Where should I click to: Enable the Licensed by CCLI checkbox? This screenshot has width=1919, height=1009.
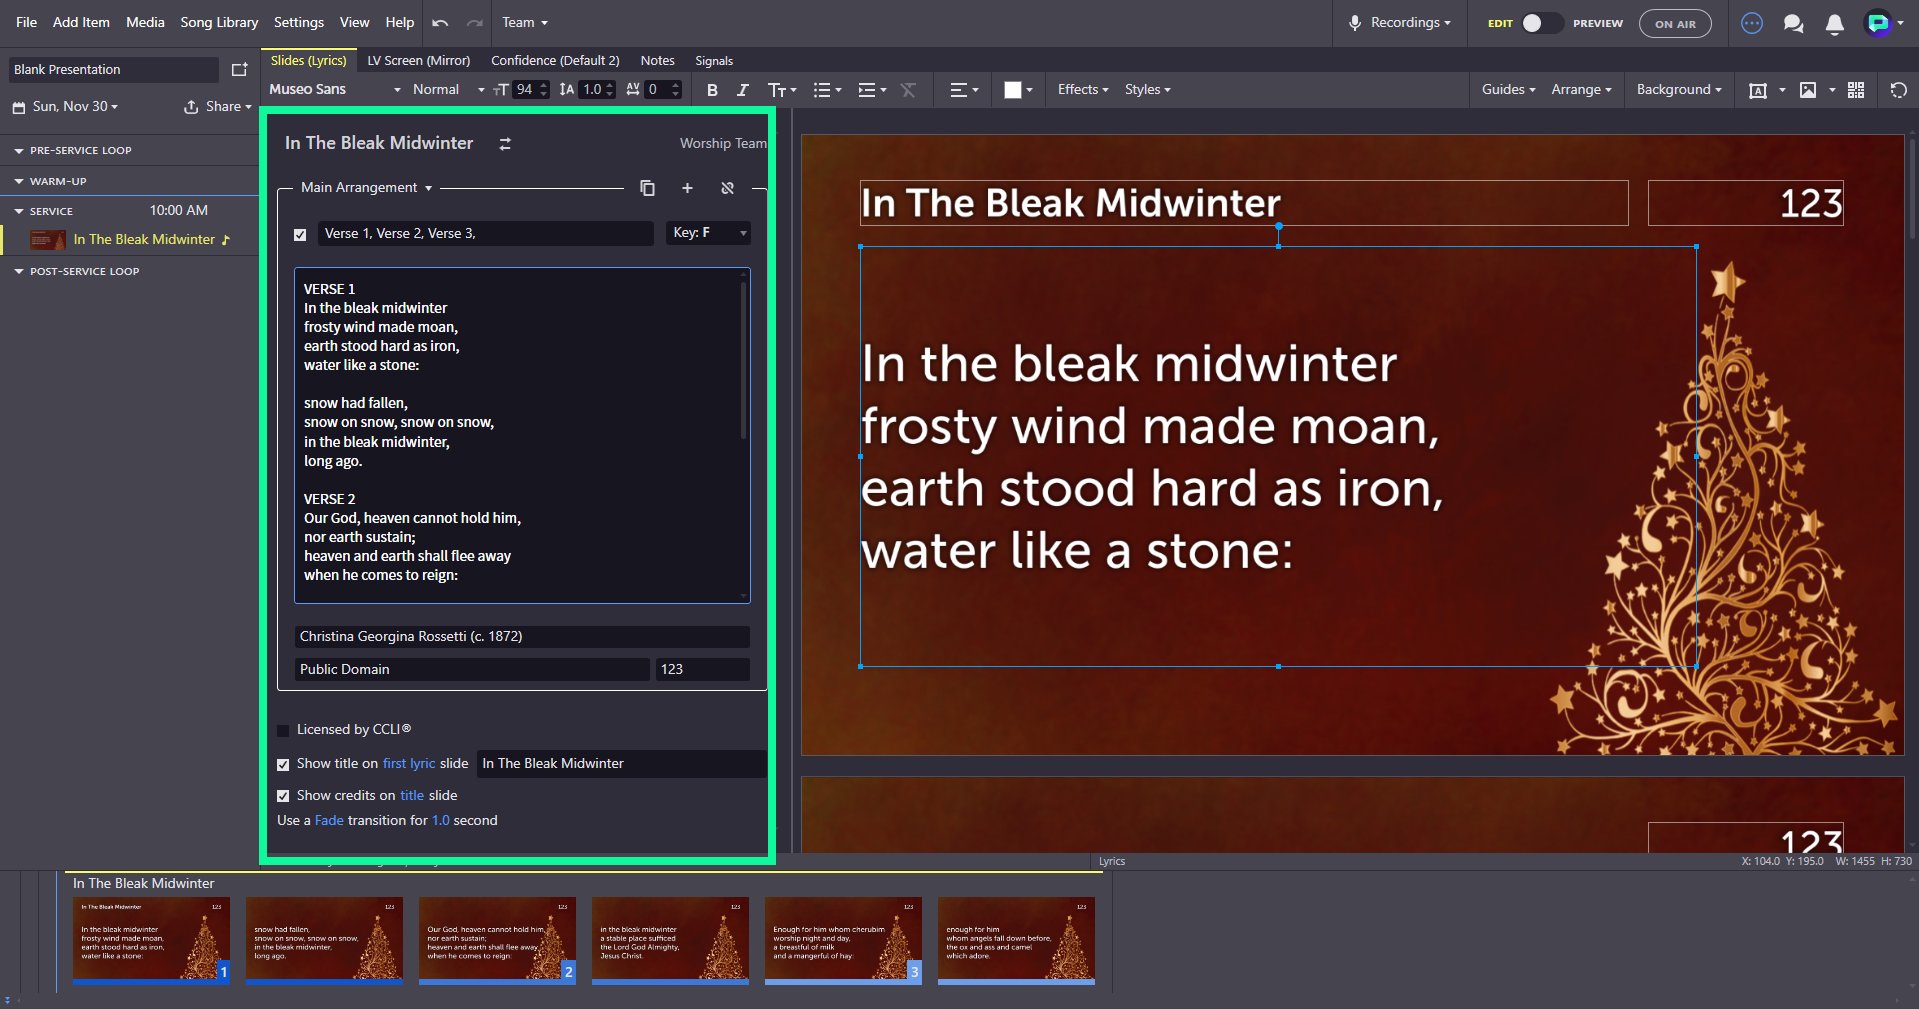click(283, 730)
